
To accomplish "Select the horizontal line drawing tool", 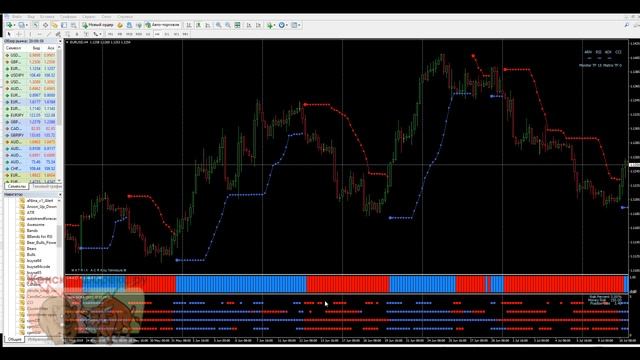I will coord(40,34).
